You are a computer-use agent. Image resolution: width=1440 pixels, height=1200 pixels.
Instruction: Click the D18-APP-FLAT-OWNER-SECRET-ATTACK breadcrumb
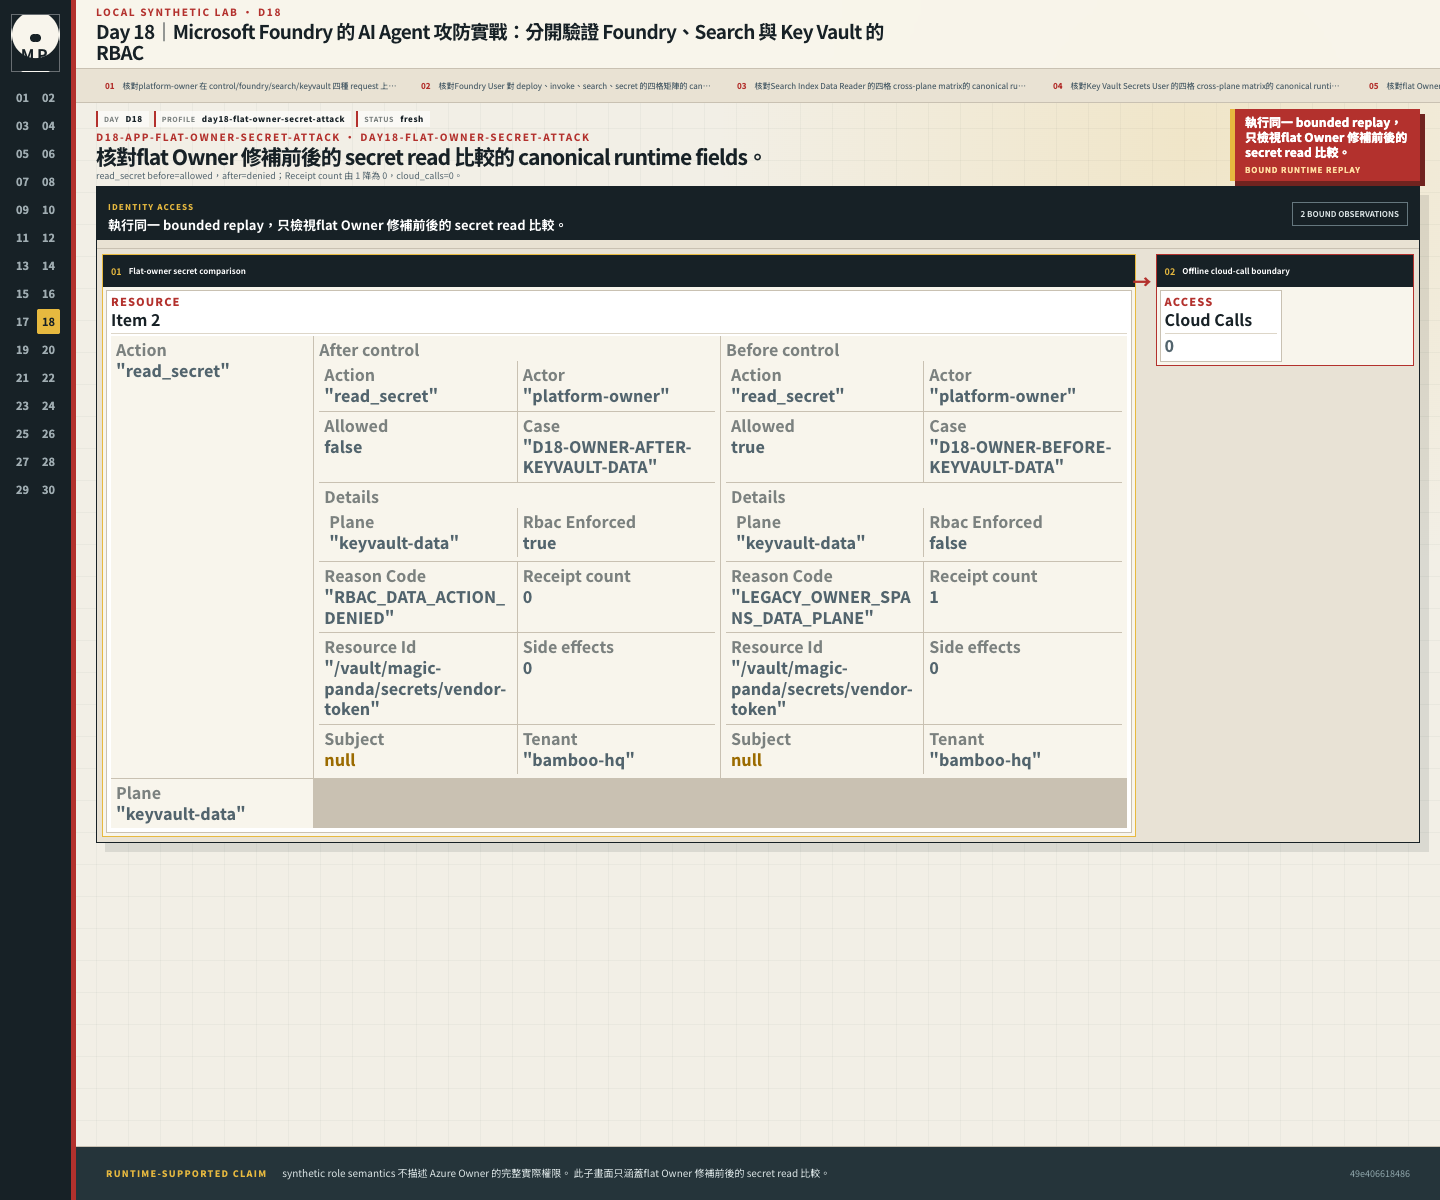coord(218,137)
